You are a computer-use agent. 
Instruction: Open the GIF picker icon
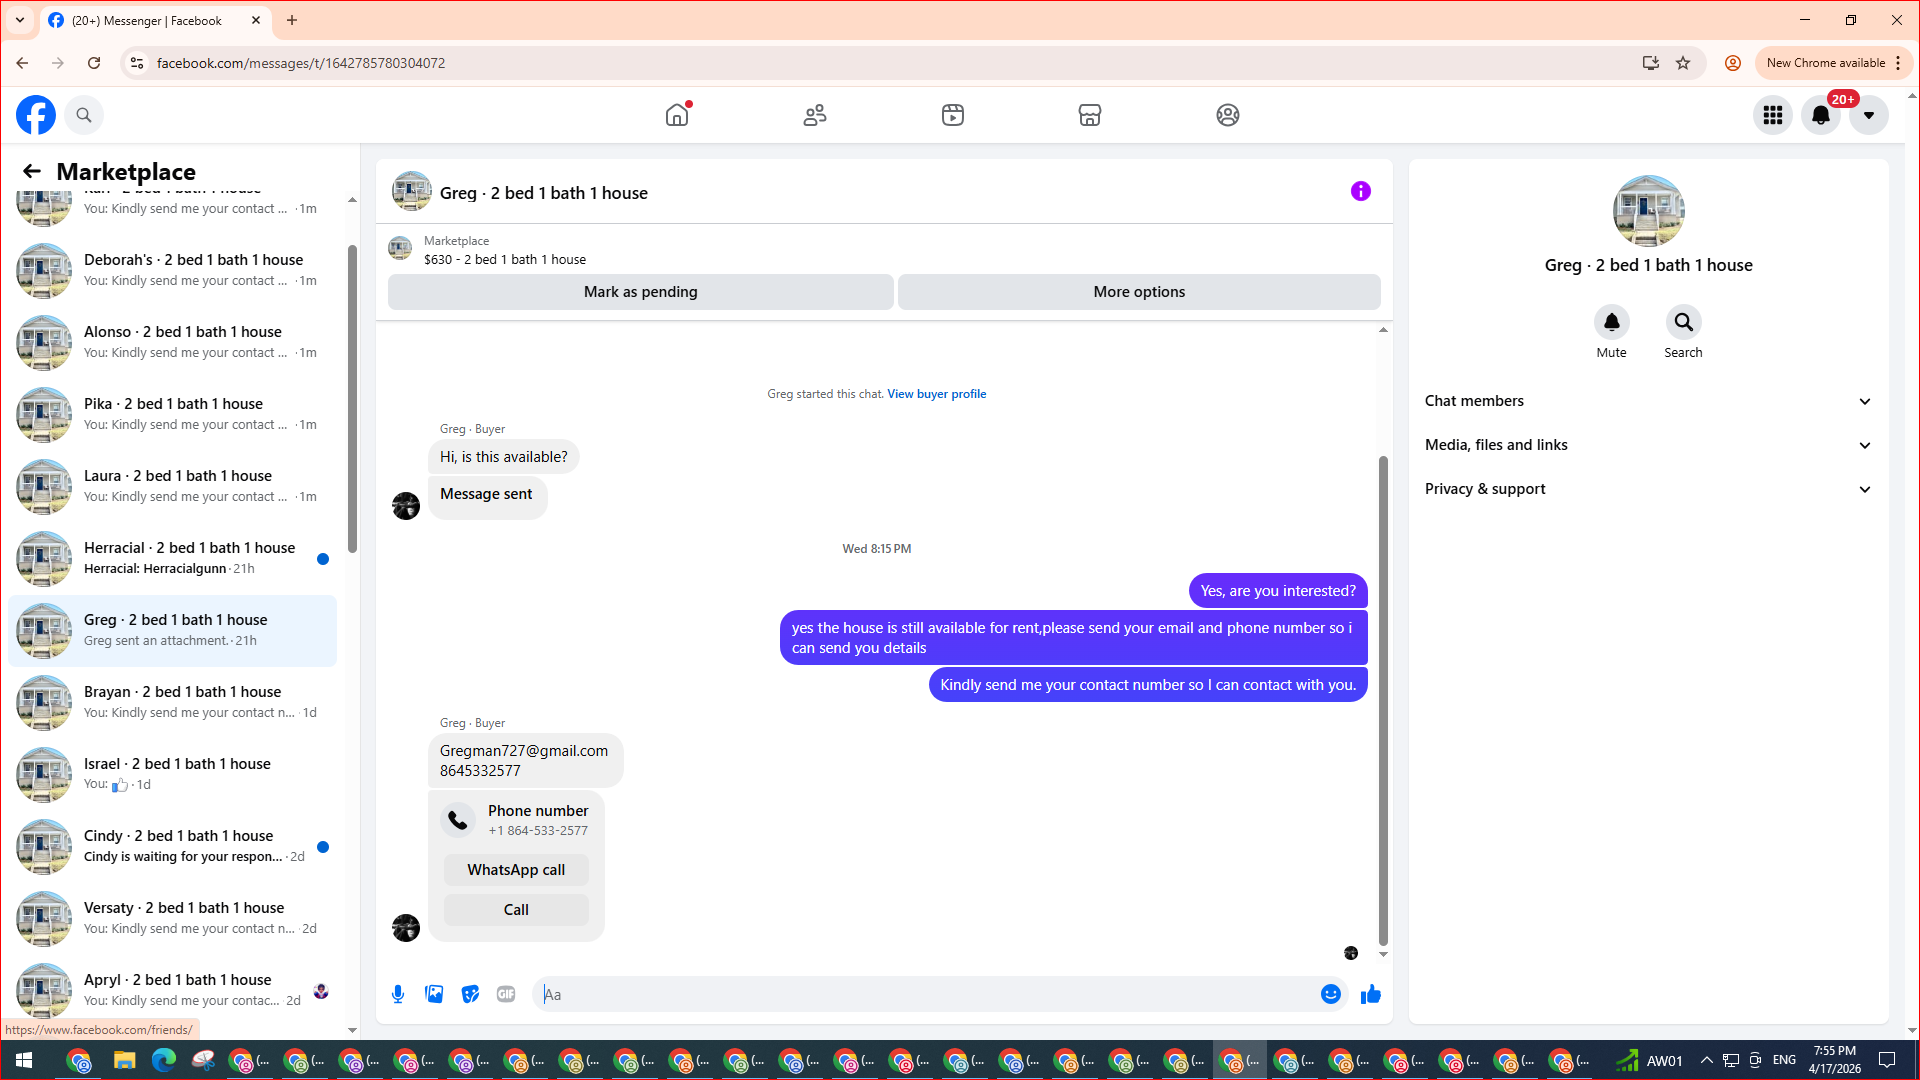pos(506,994)
